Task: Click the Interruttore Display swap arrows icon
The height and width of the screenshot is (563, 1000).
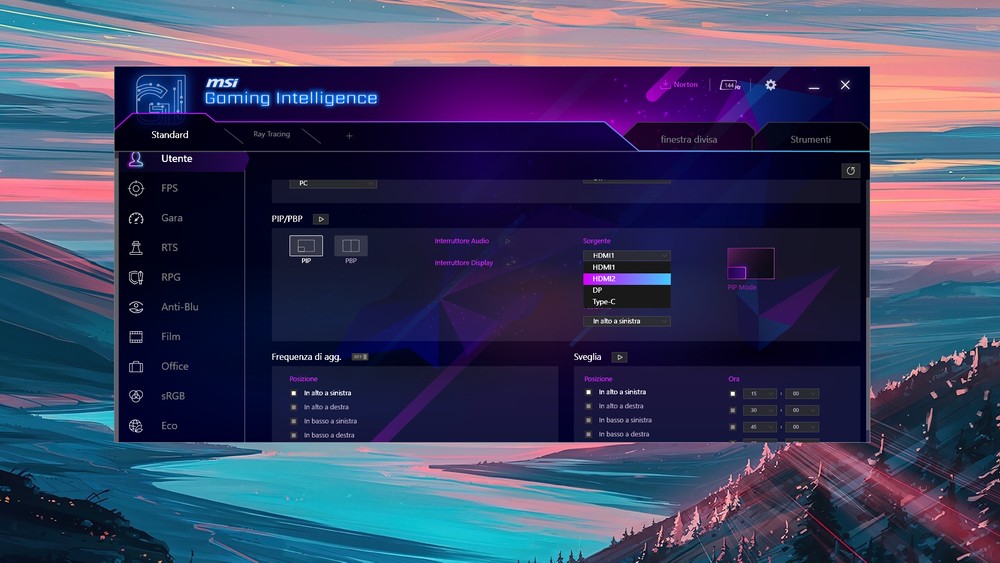Action: coord(511,263)
